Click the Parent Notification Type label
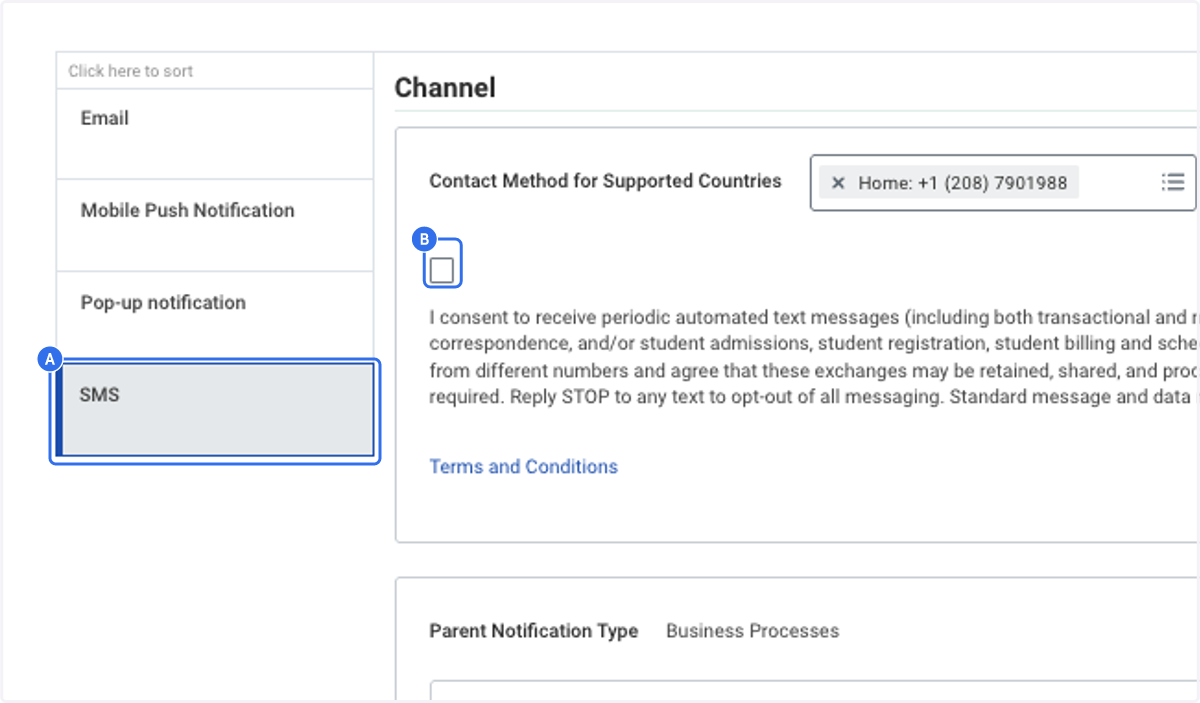 click(533, 631)
